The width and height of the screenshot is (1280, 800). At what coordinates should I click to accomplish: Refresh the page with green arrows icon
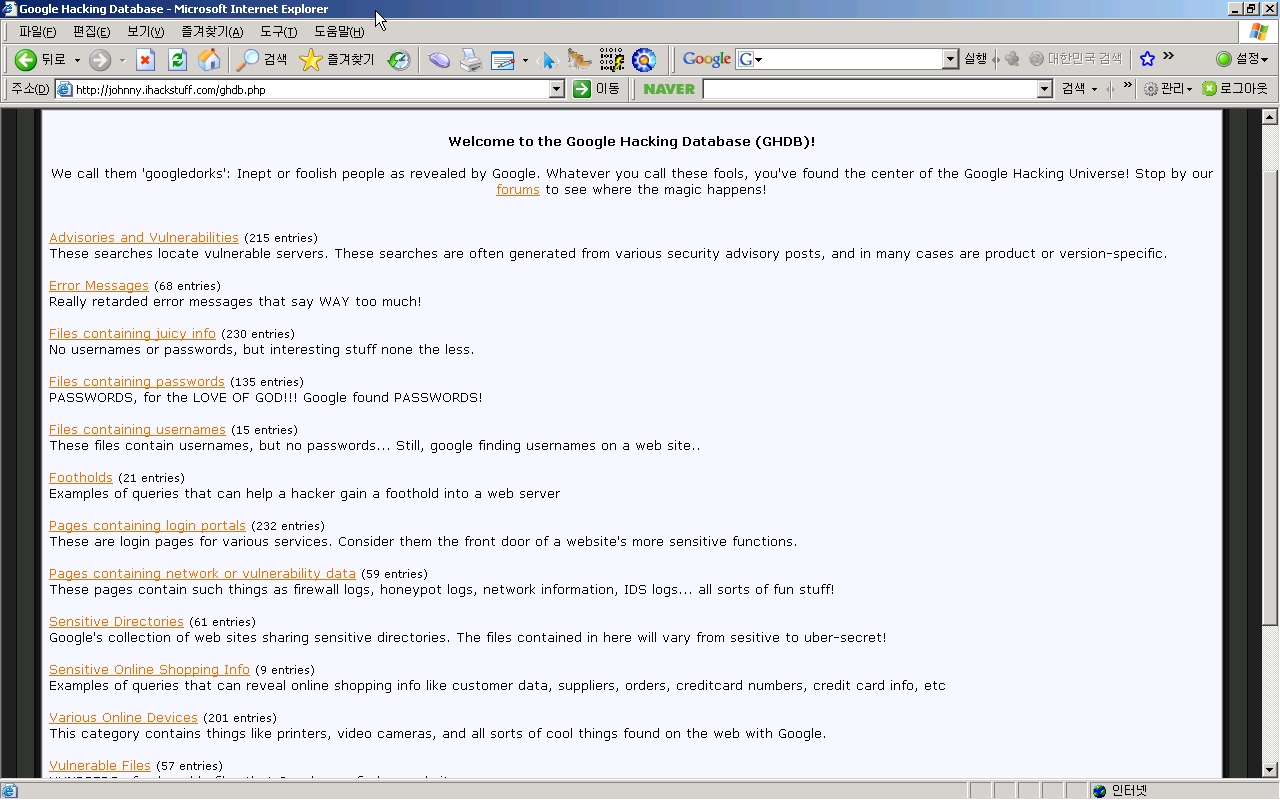tap(177, 60)
